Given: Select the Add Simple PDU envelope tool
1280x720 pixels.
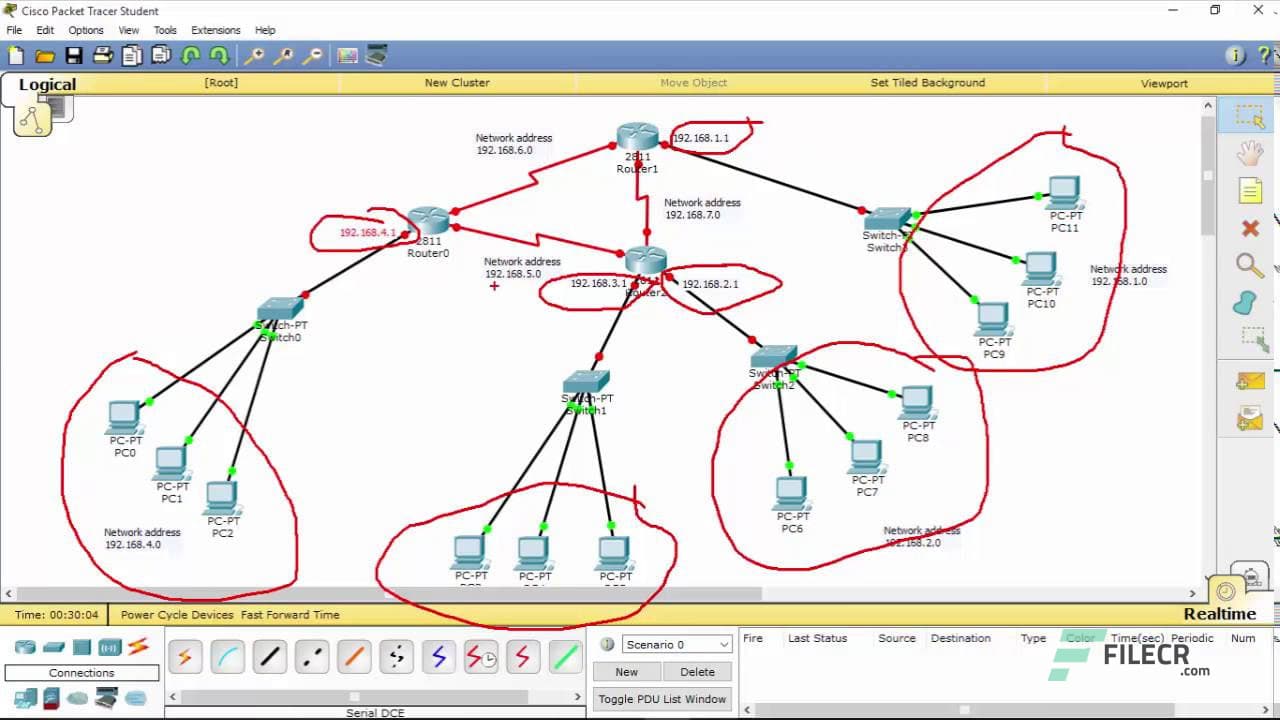Looking at the screenshot, I should coord(1250,380).
